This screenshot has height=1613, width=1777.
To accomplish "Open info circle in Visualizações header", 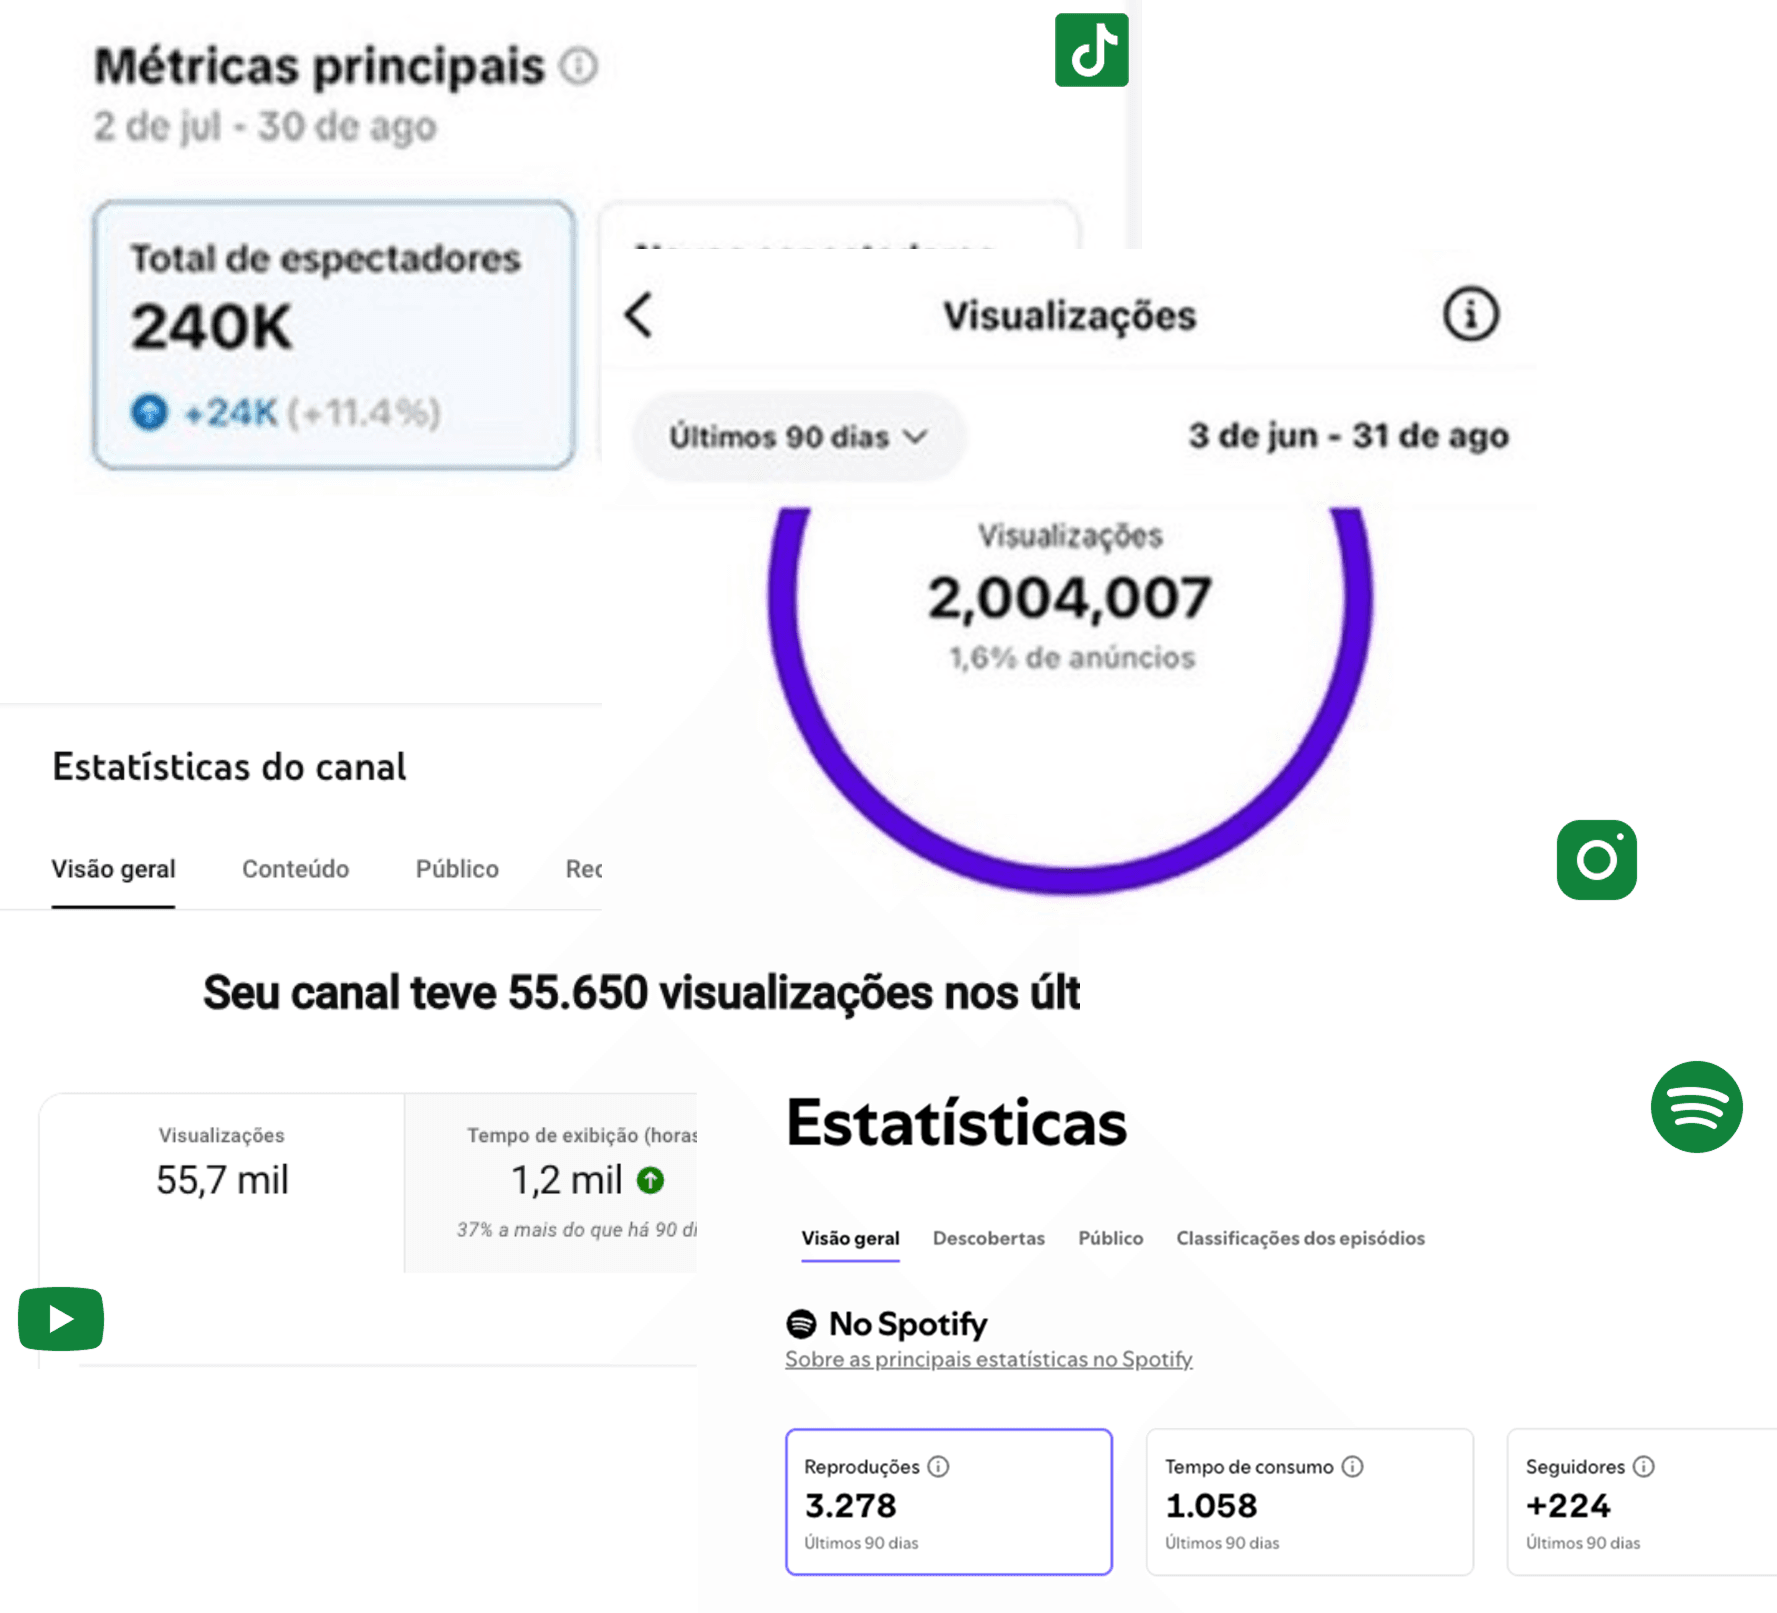I will [x=1470, y=315].
